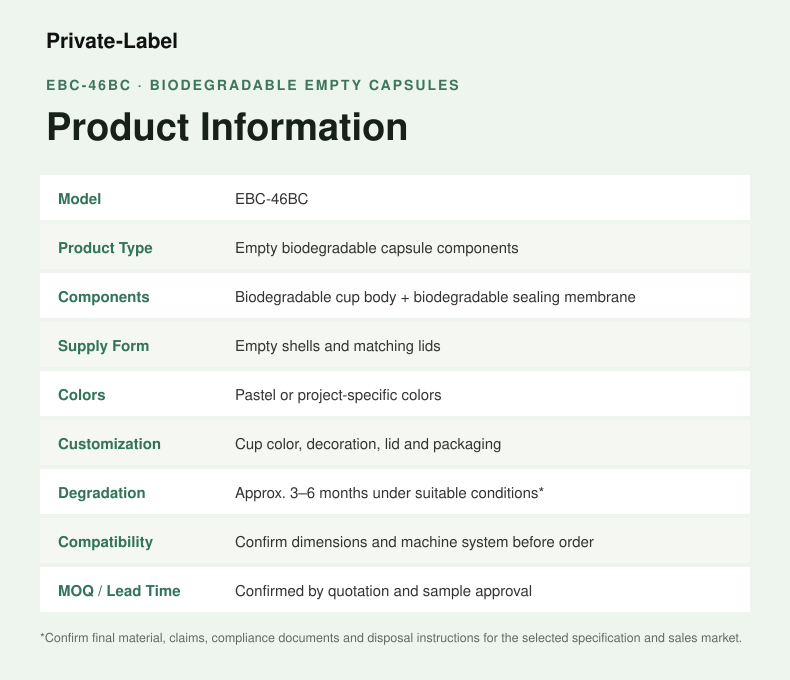The image size is (790, 680).
Task: Click the EBC-46BC Biodegradable Empty Capsules subtitle
Action: click(x=253, y=85)
